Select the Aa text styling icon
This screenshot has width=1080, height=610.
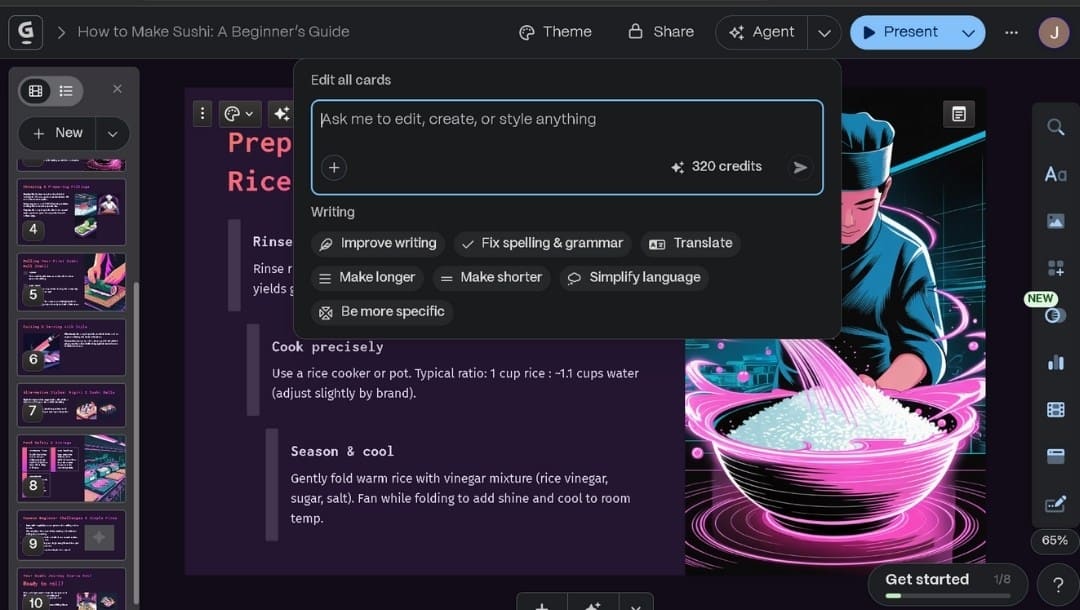click(x=1055, y=173)
